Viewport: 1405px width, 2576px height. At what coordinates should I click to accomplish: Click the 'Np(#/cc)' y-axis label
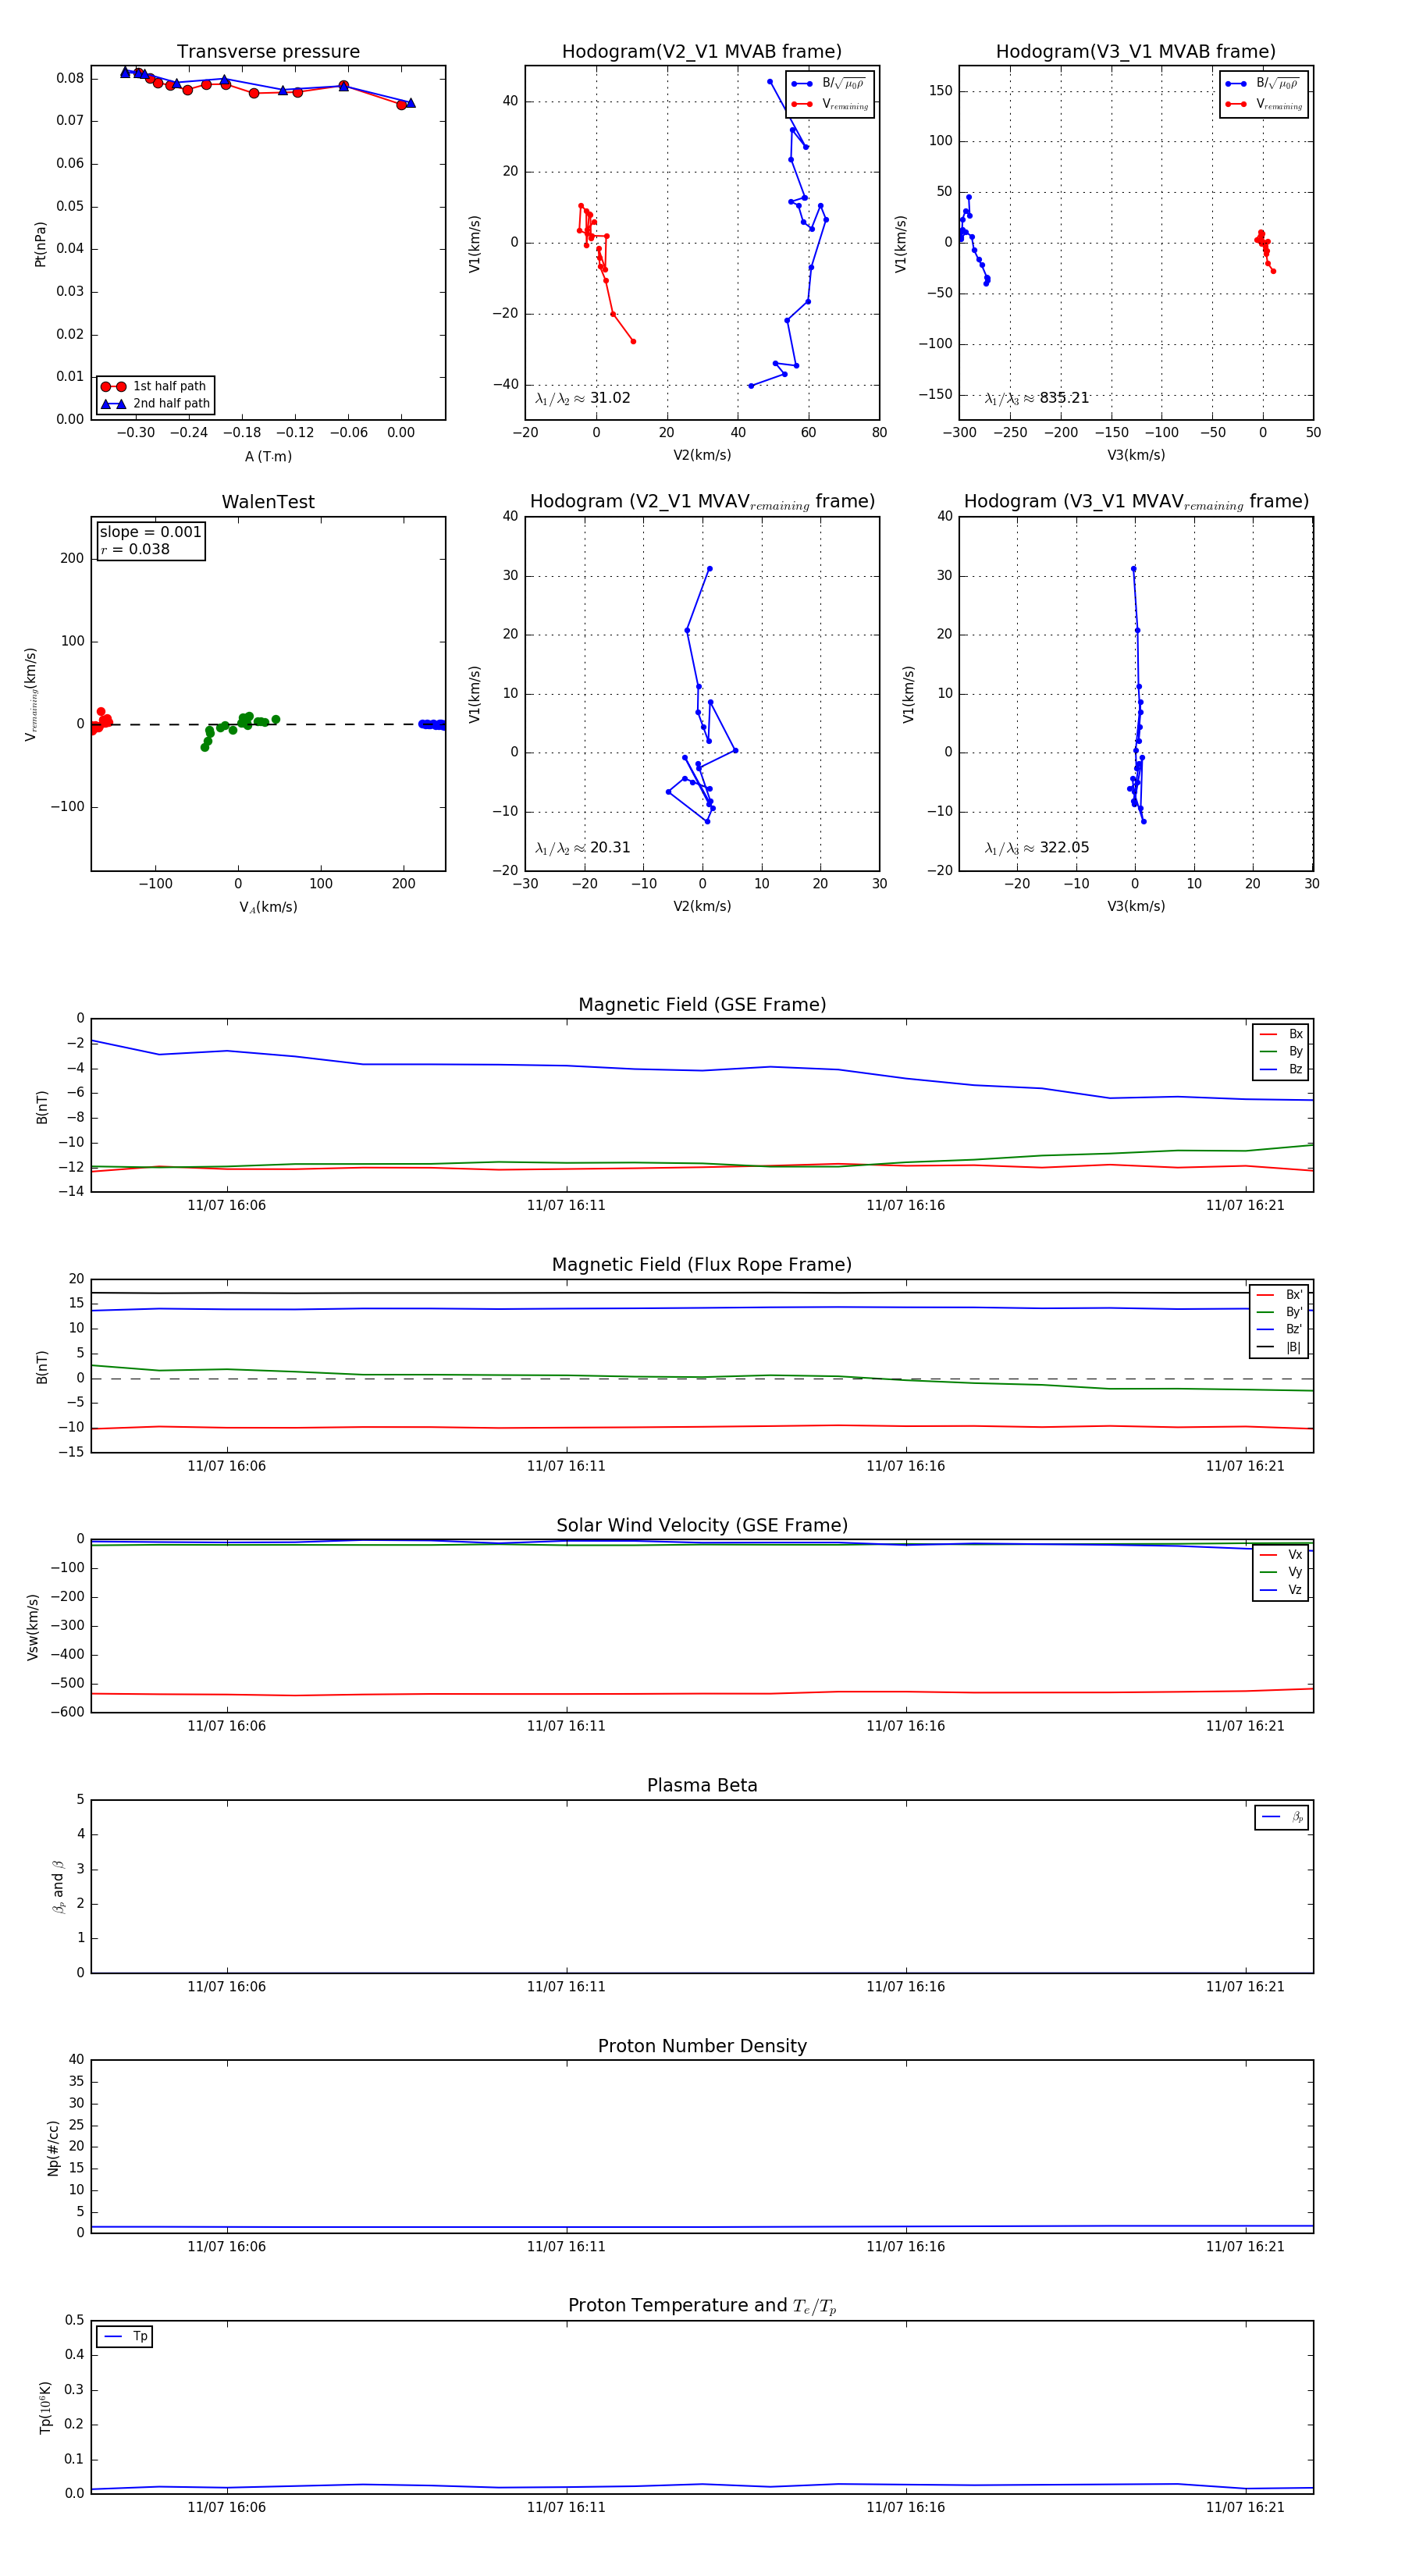point(53,2148)
